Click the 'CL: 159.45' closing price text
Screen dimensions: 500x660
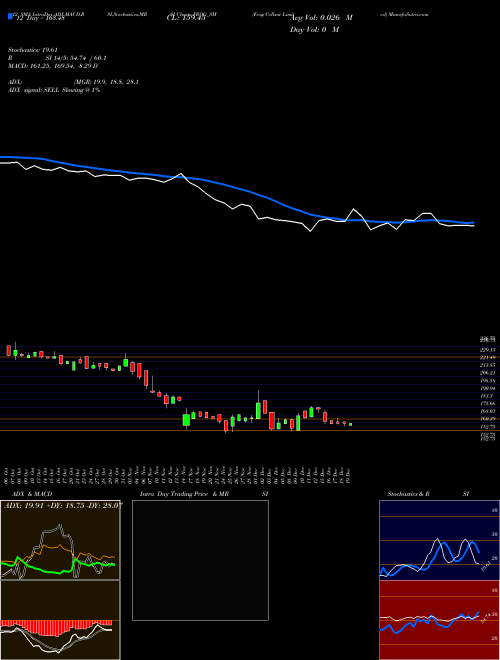coord(186,18)
